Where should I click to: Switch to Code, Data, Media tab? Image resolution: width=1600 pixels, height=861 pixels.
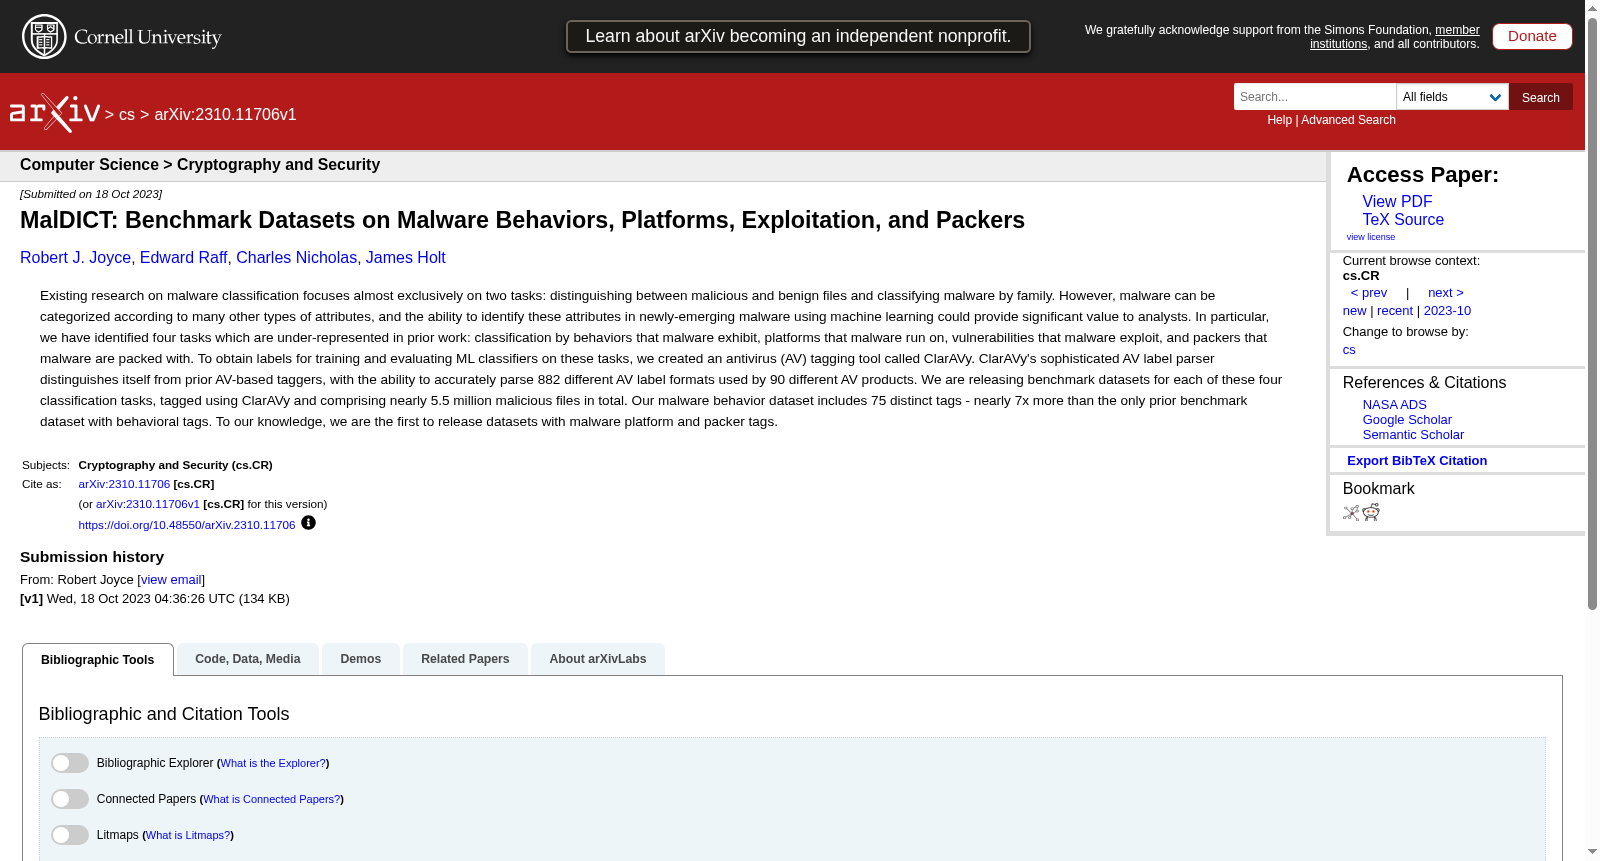tap(248, 659)
